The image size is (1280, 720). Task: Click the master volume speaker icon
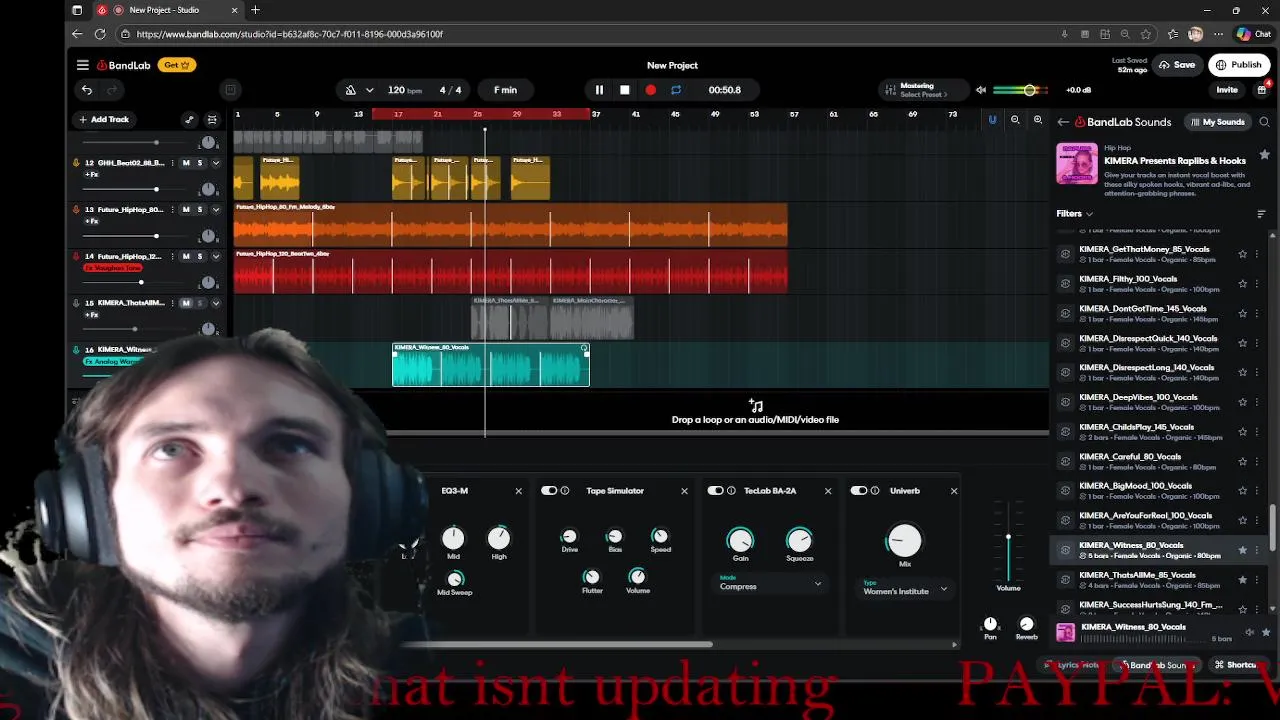[x=981, y=90]
